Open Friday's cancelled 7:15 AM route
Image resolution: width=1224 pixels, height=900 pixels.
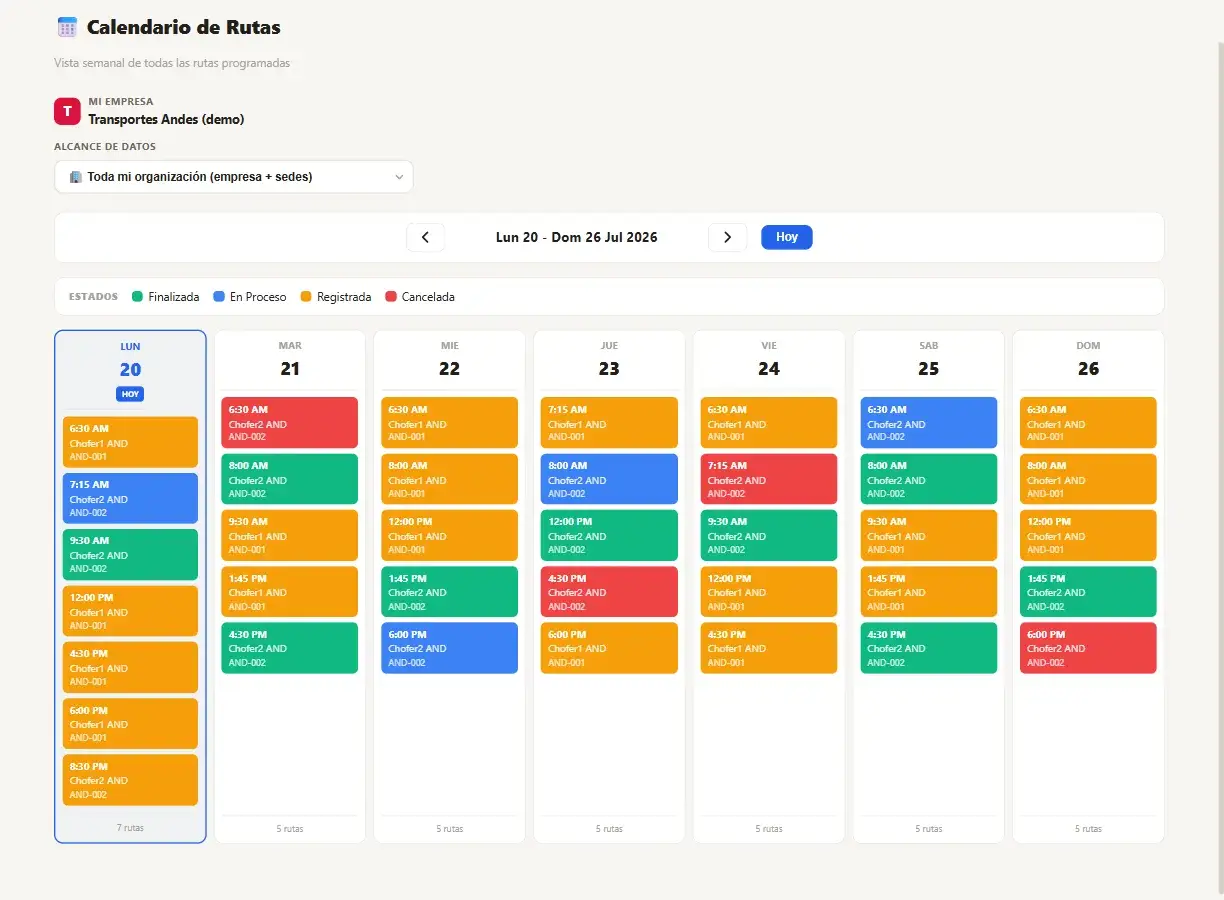[769, 479]
